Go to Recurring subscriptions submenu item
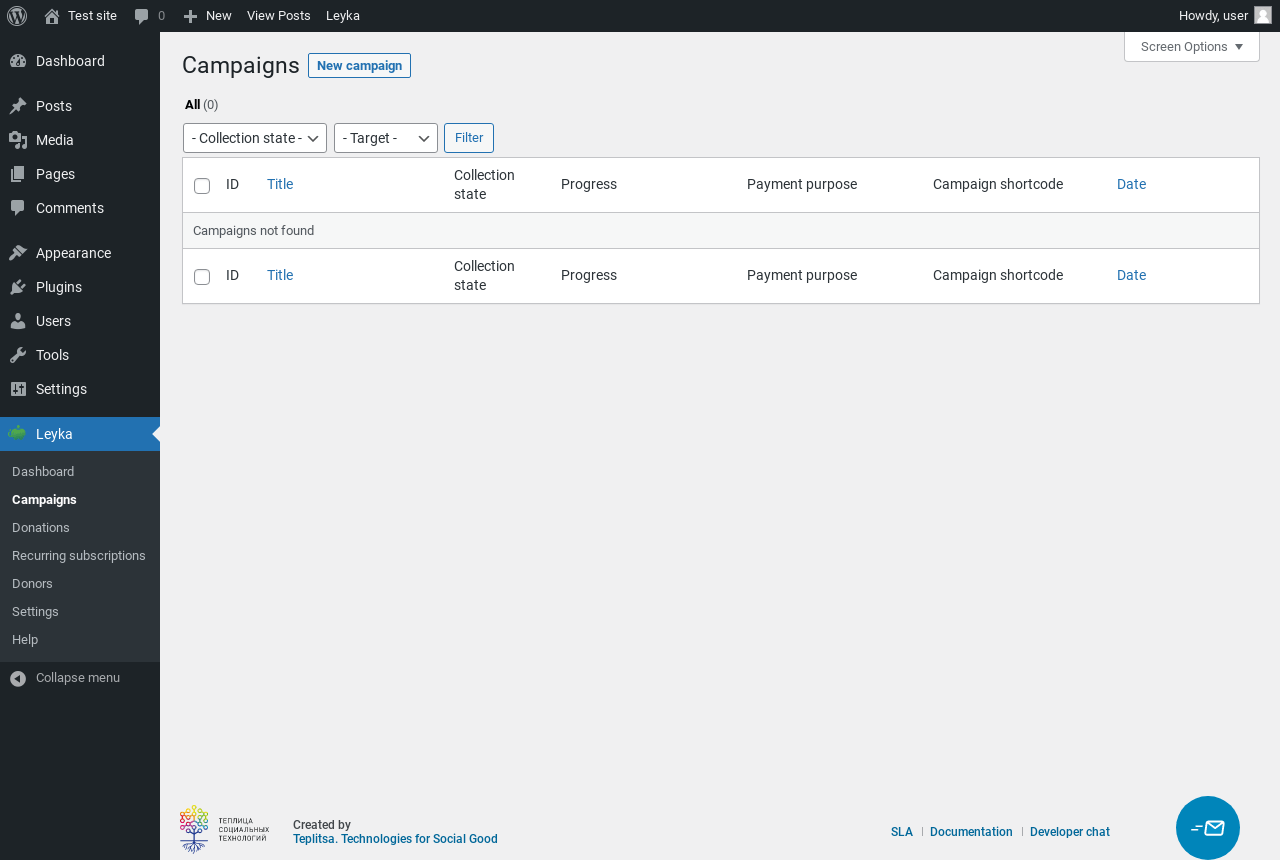 [x=79, y=555]
